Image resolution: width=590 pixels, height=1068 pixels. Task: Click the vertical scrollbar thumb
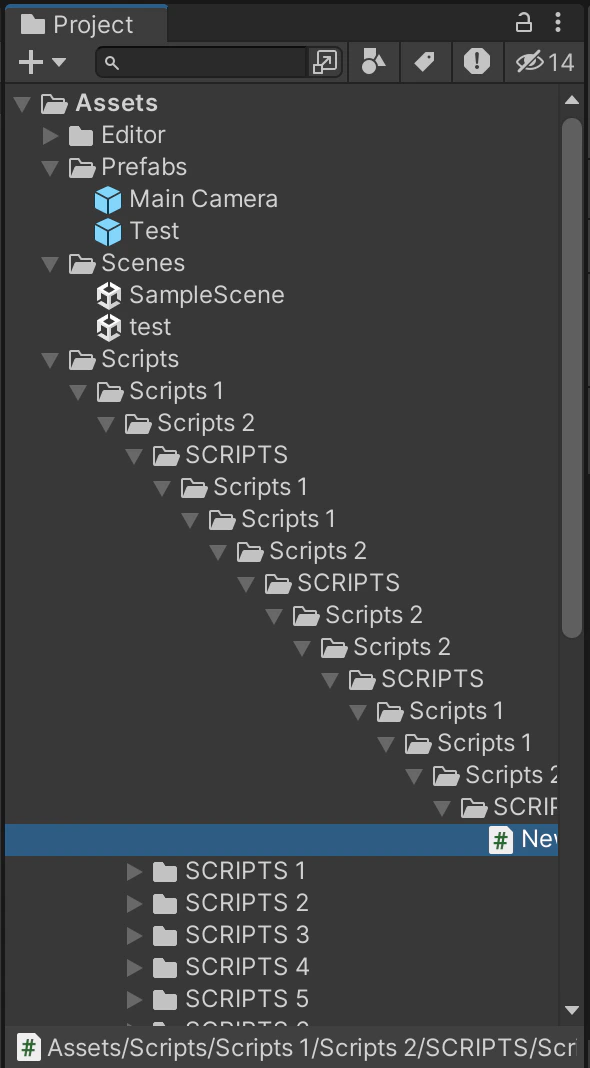point(572,378)
